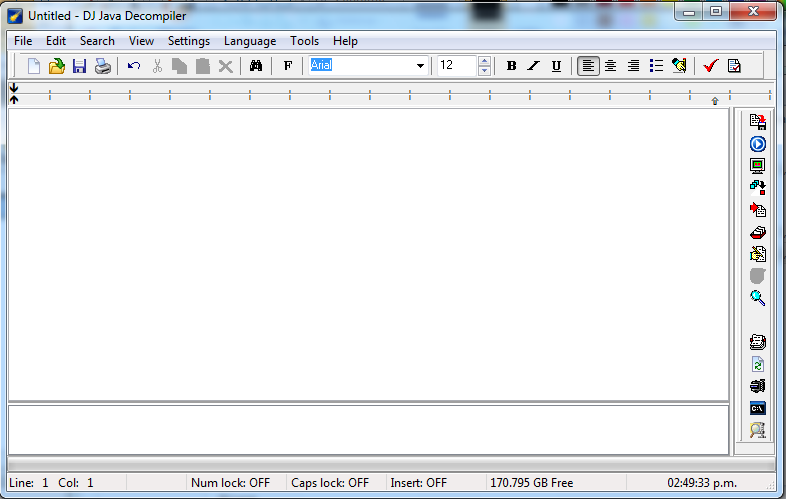Click the New document icon
The width and height of the screenshot is (786, 499).
point(34,66)
